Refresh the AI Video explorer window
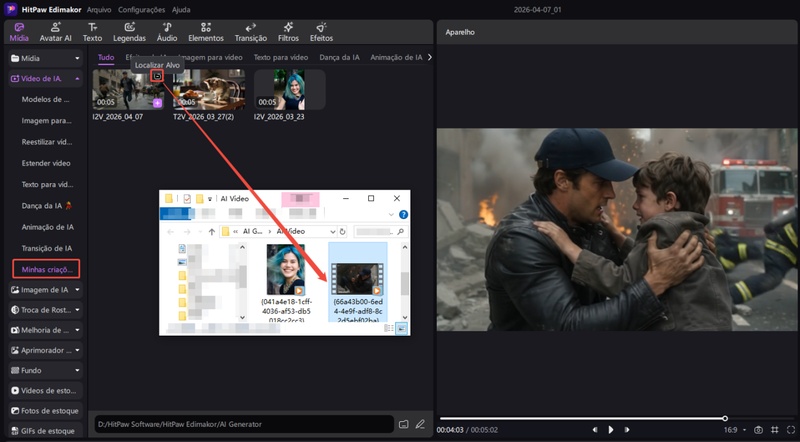Viewport: 800px width, 442px height. (x=342, y=232)
